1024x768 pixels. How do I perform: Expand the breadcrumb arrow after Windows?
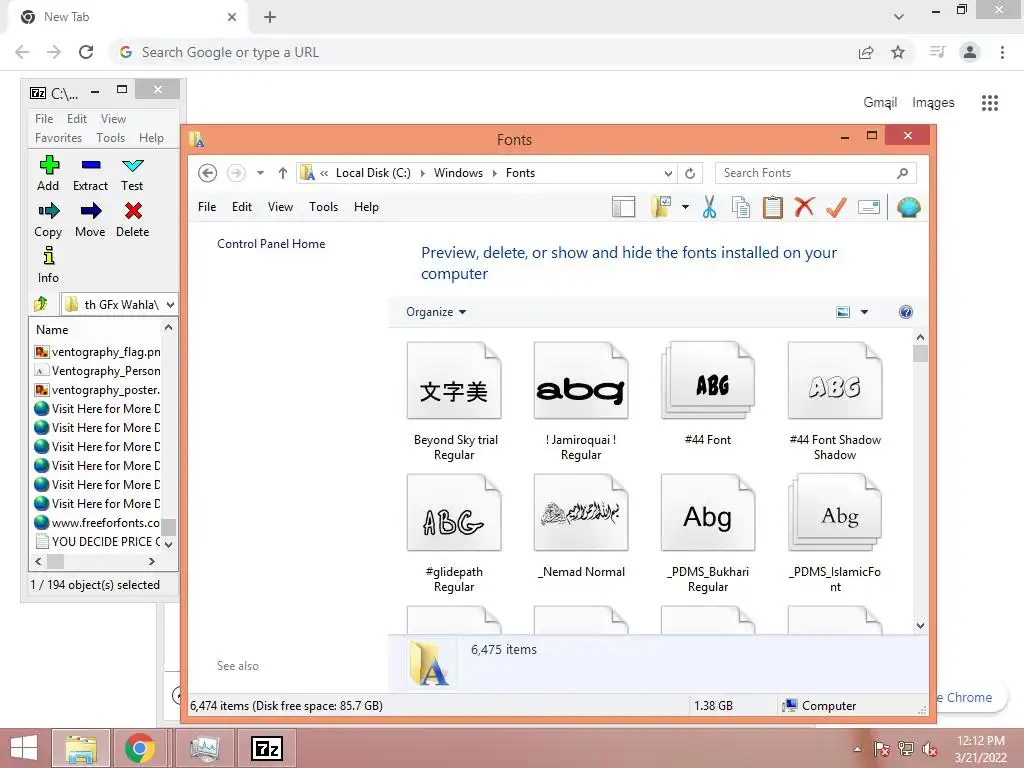point(494,173)
